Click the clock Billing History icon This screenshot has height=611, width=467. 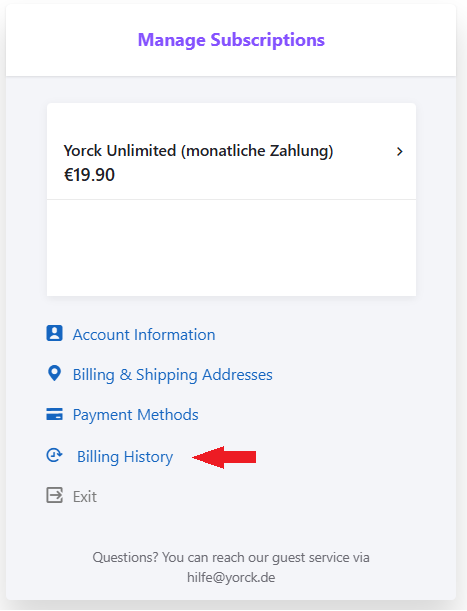(54, 455)
